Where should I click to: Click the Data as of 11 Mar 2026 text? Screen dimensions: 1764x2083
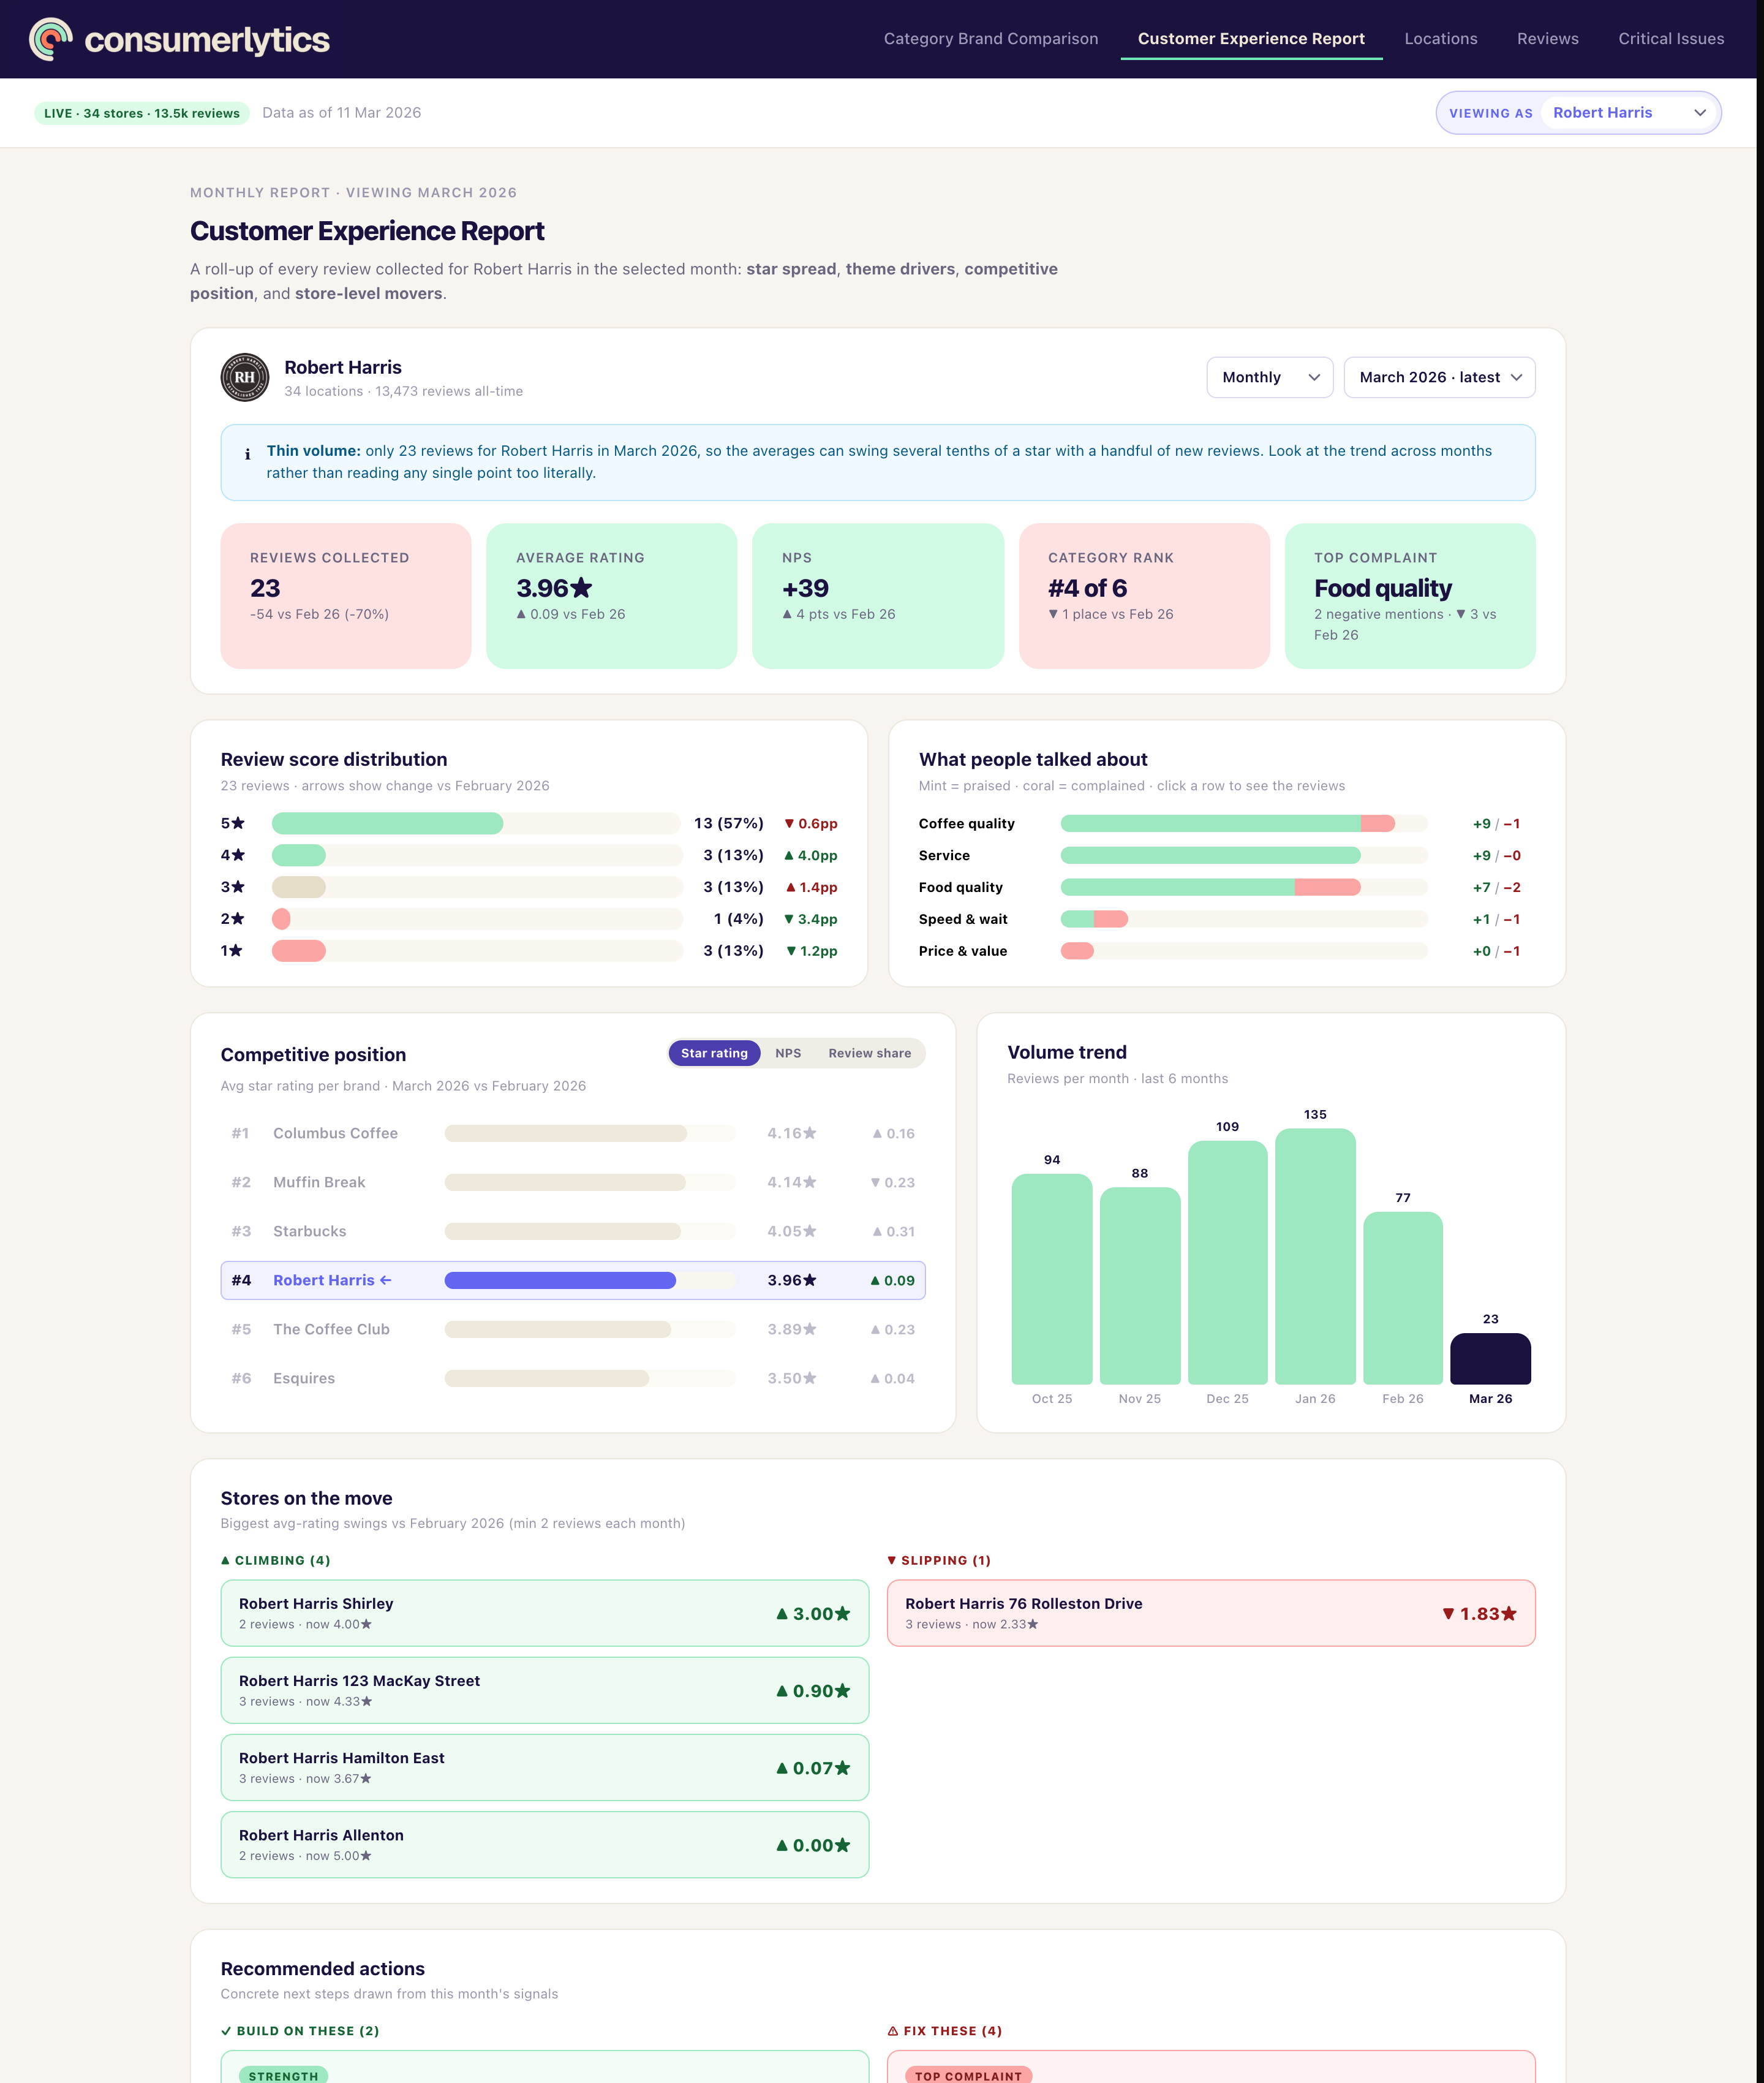341,113
